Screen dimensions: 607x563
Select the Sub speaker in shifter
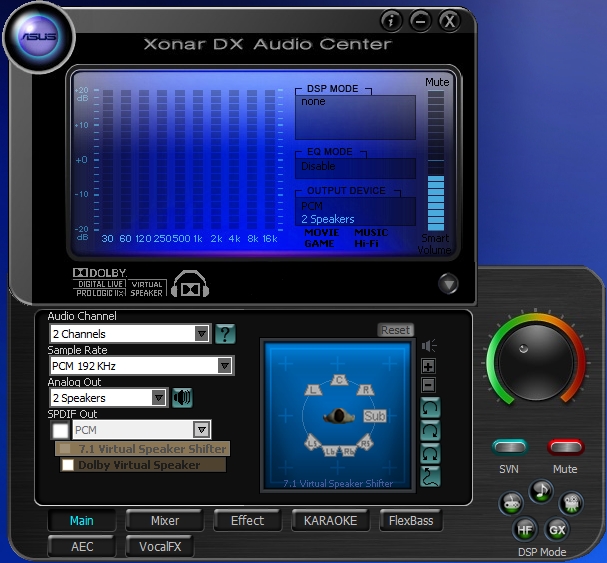click(375, 416)
